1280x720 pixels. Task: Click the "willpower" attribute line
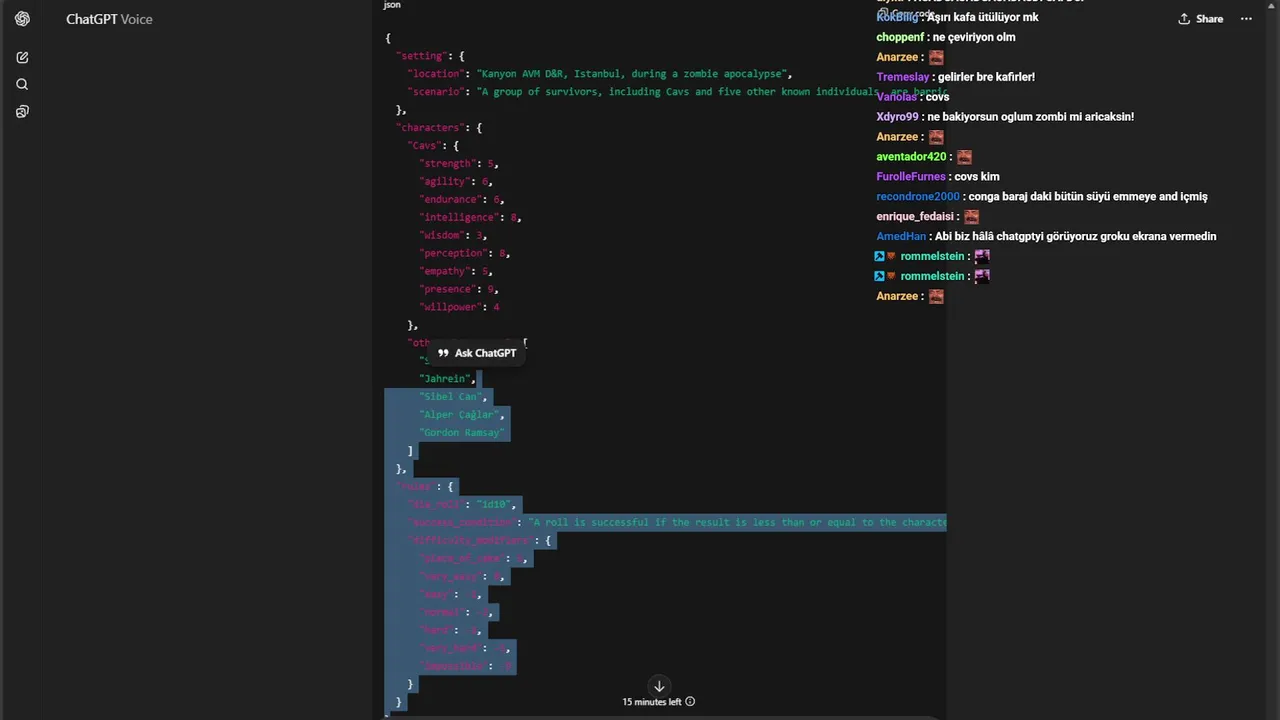click(x=459, y=308)
